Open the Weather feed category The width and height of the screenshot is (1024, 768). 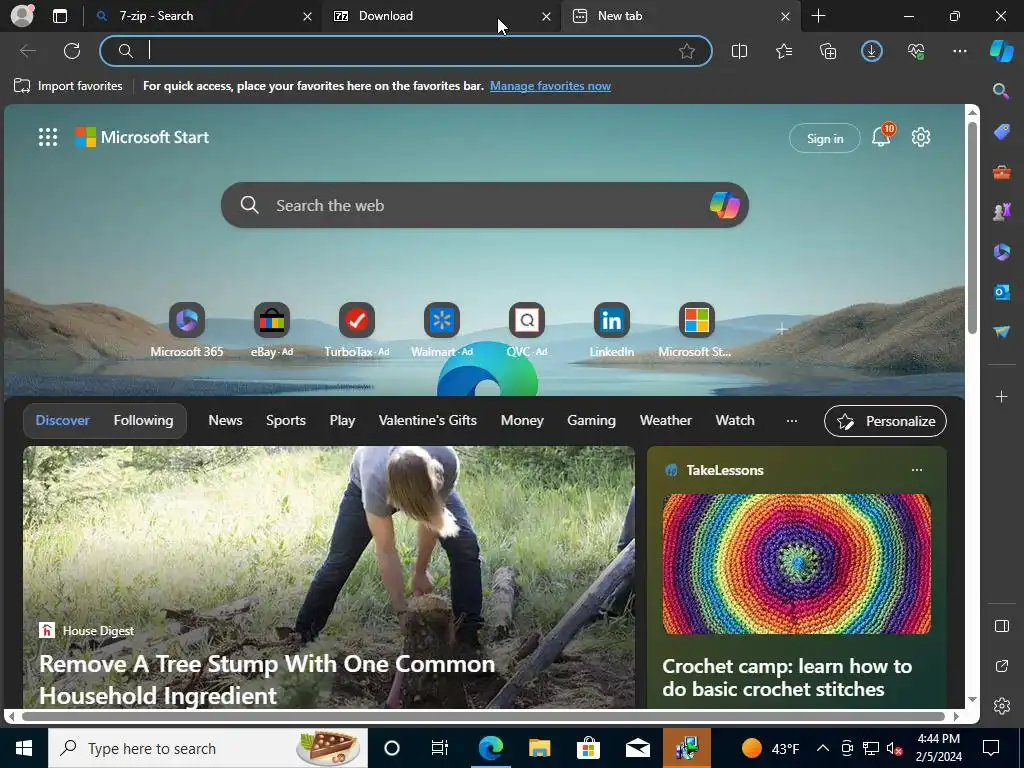(x=665, y=421)
